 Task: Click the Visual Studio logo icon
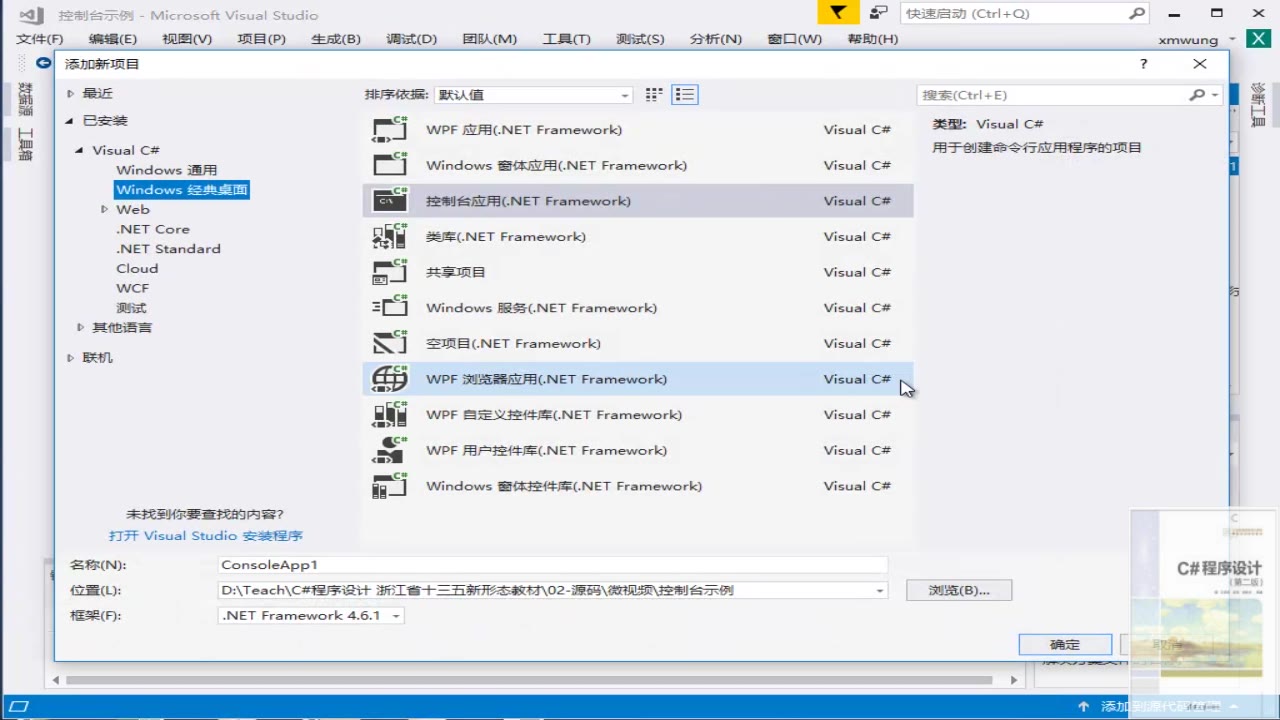[31, 15]
